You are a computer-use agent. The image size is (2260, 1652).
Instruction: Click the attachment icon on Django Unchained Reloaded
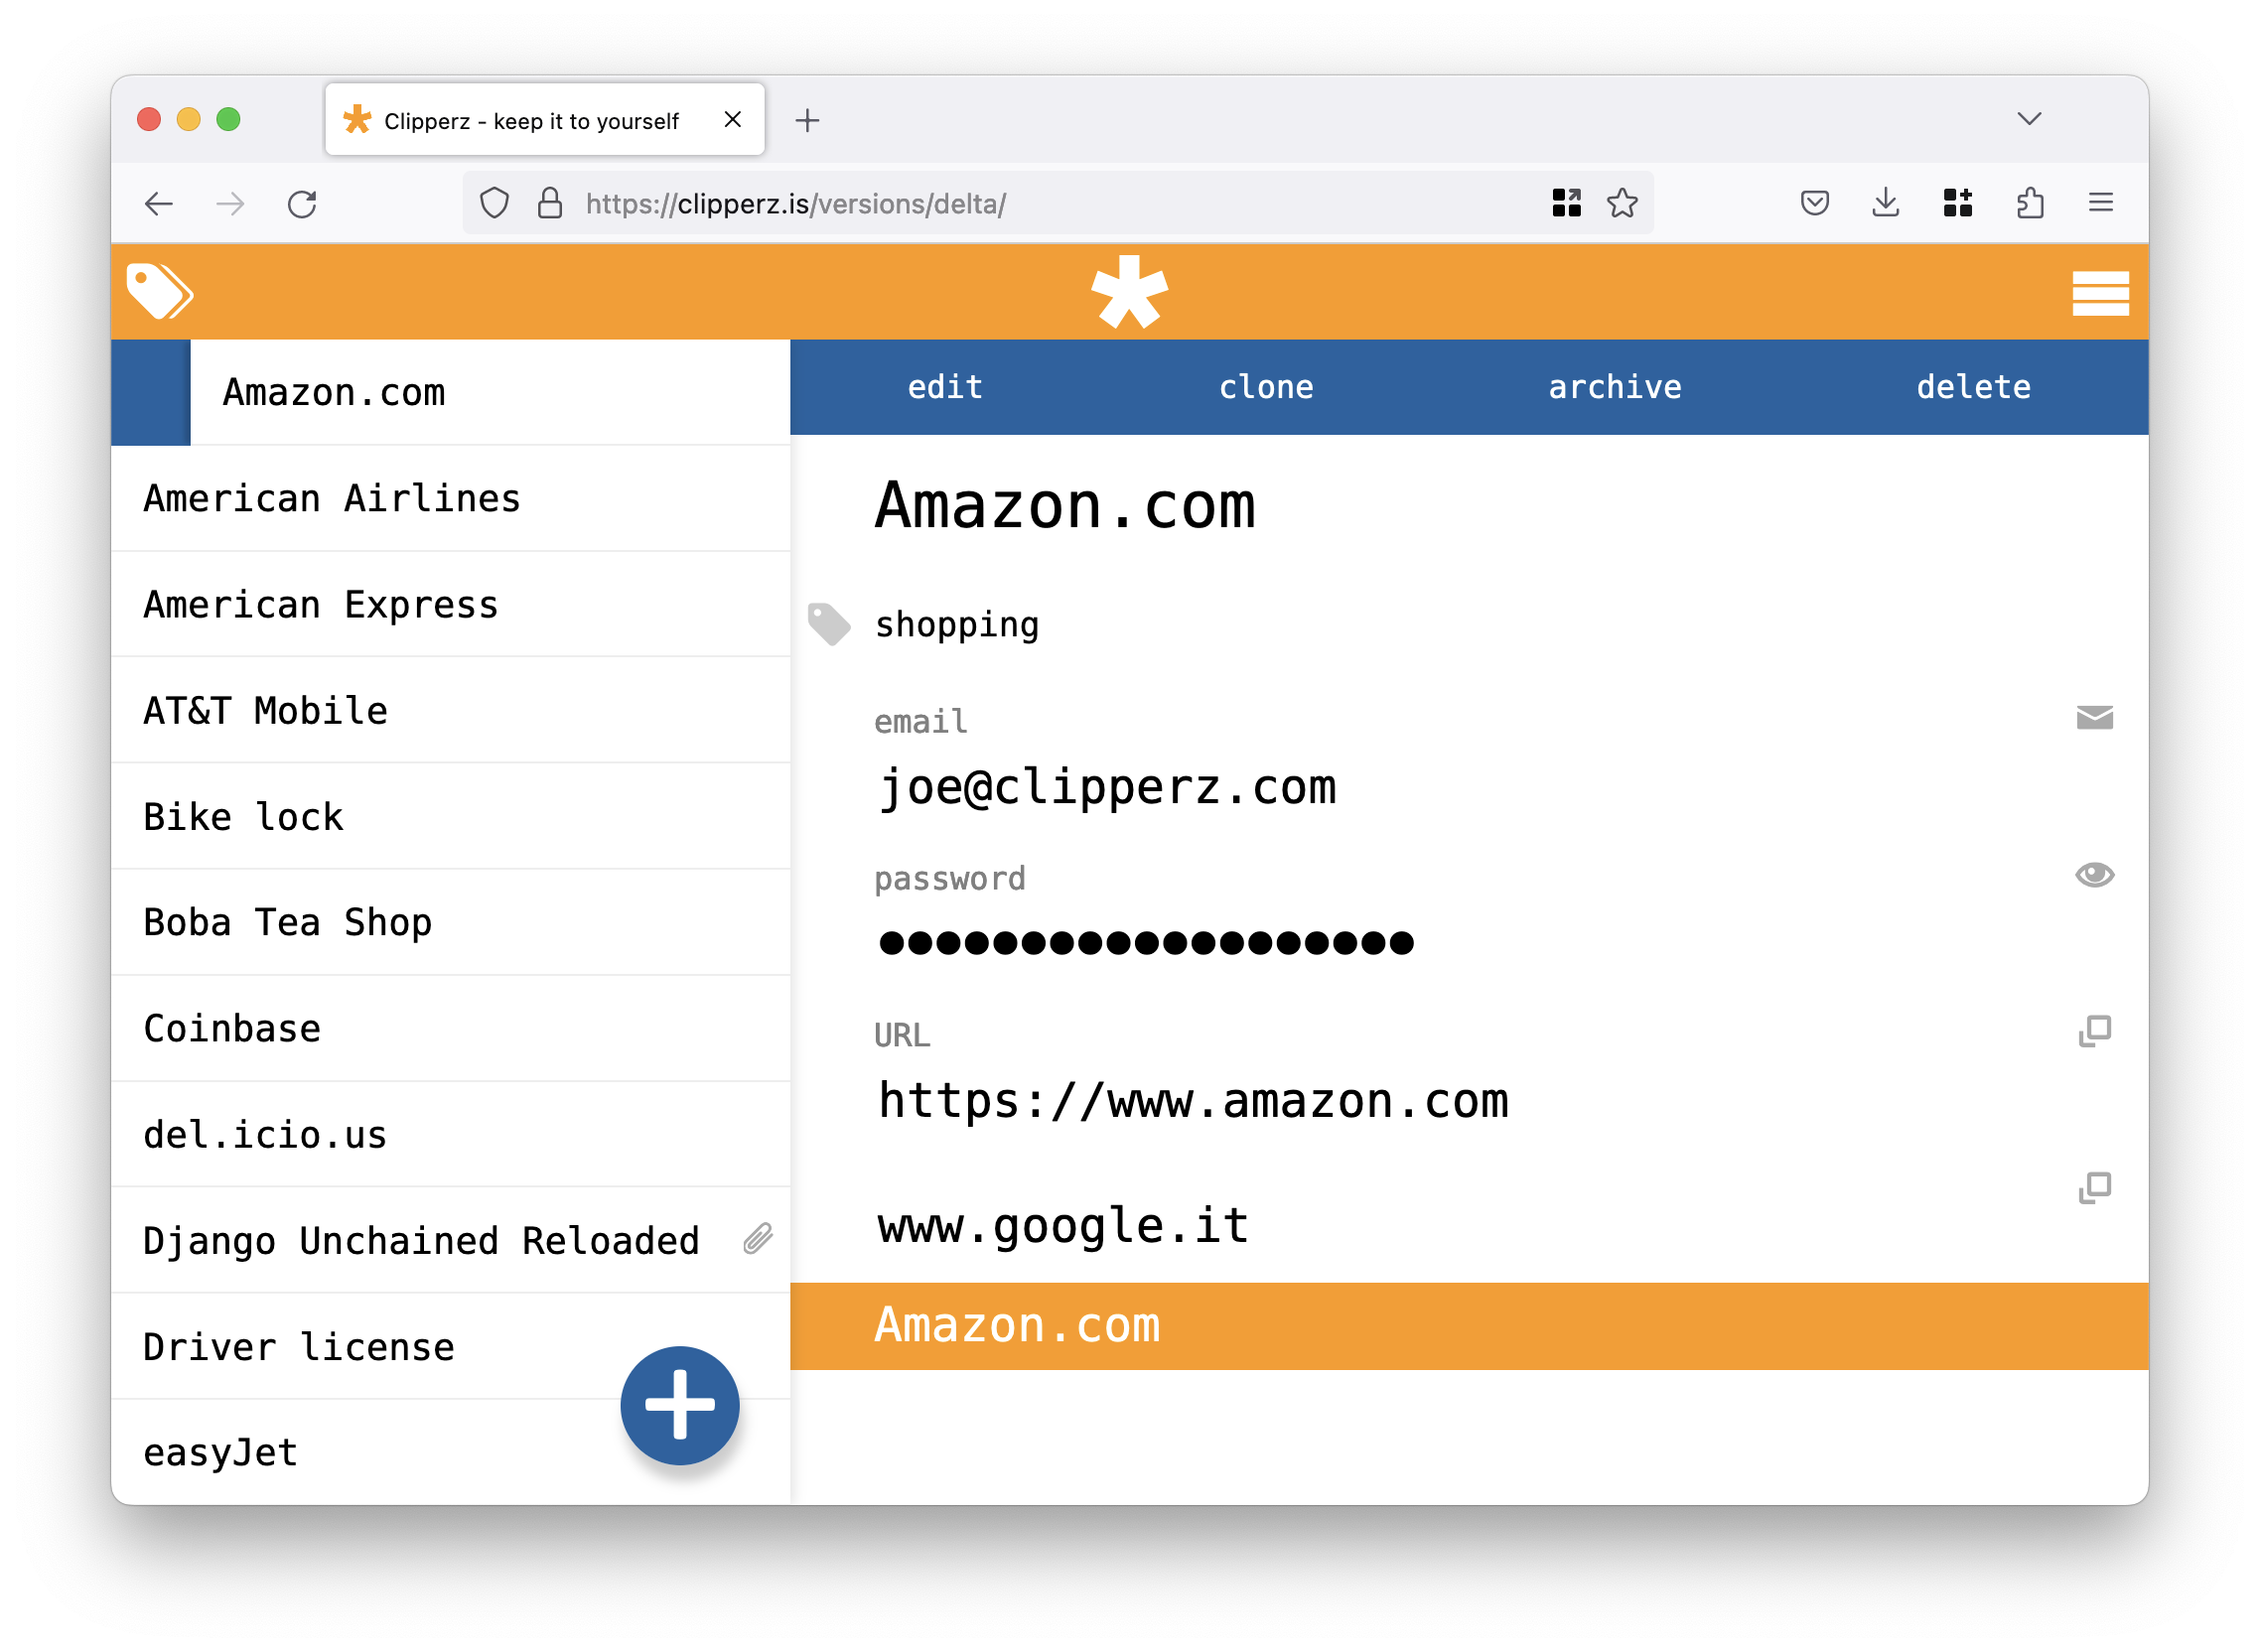757,1240
